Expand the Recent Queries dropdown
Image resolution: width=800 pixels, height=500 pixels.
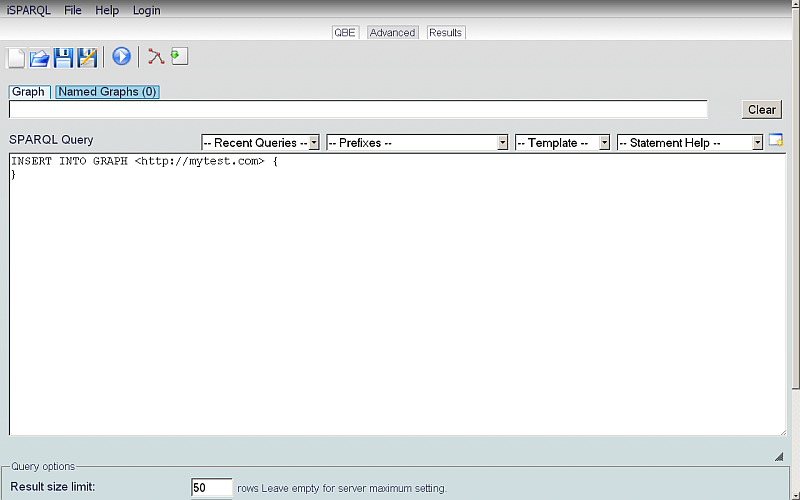coord(260,143)
